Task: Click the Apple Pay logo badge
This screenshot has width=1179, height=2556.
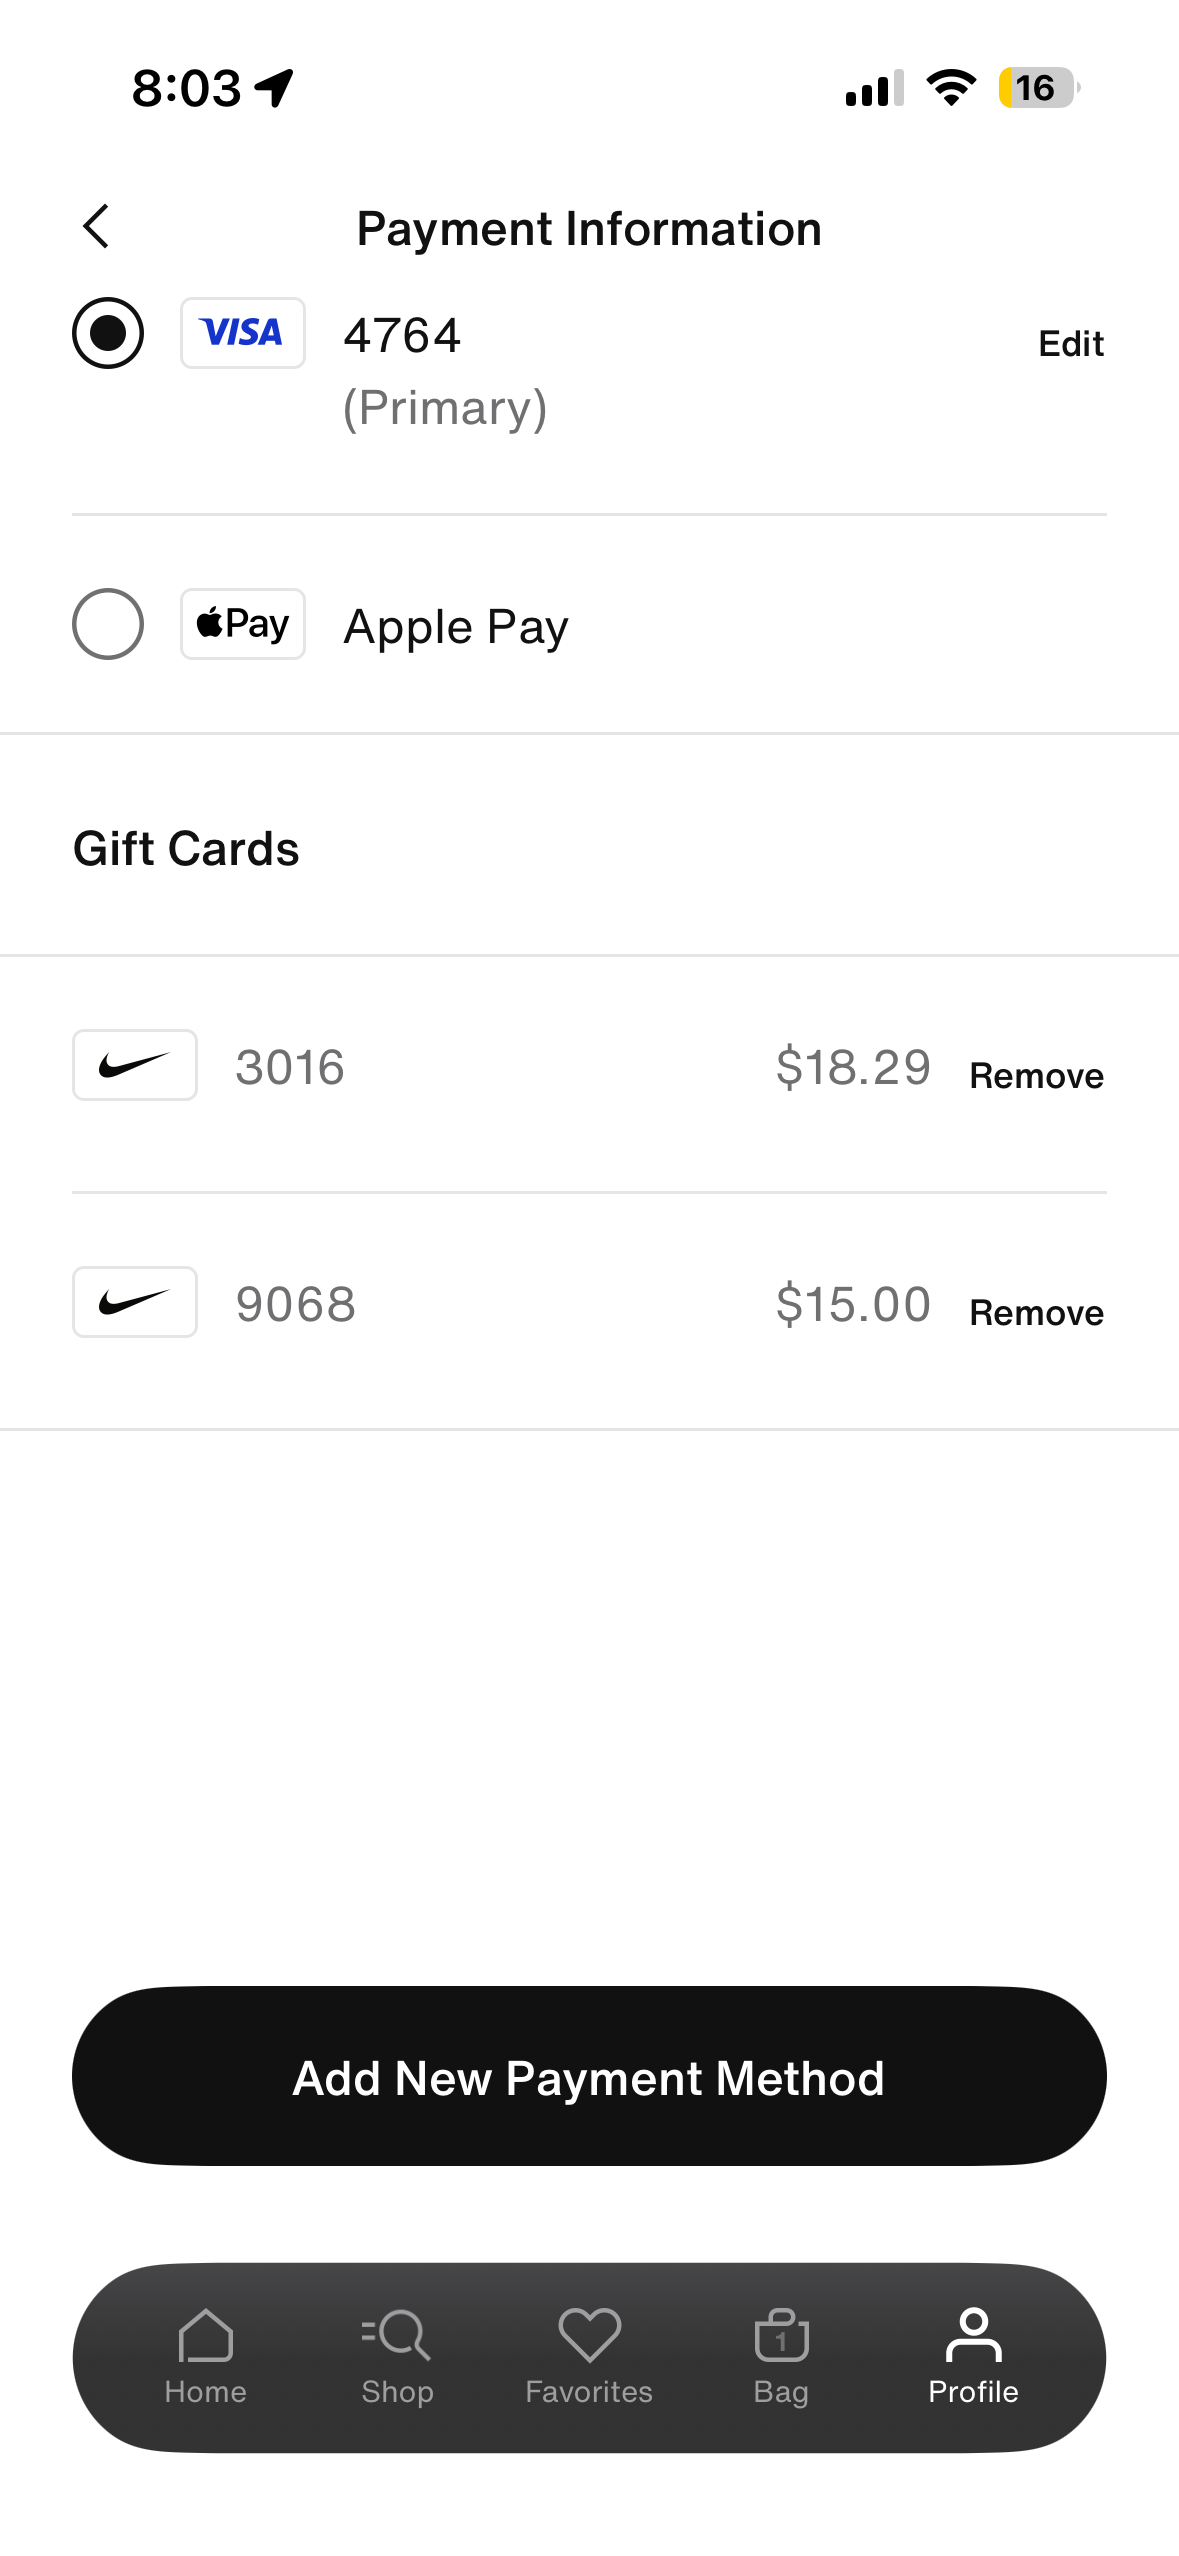Action: click(x=242, y=624)
